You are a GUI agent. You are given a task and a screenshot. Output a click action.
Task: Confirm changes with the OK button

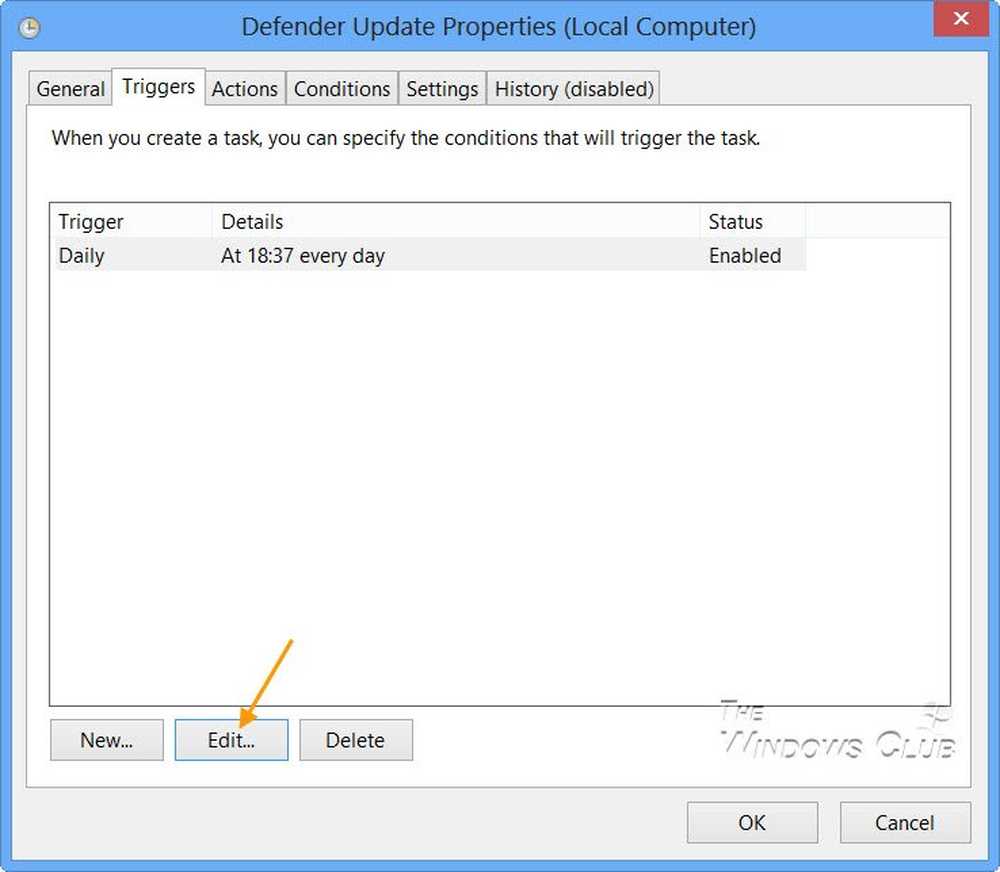click(753, 822)
